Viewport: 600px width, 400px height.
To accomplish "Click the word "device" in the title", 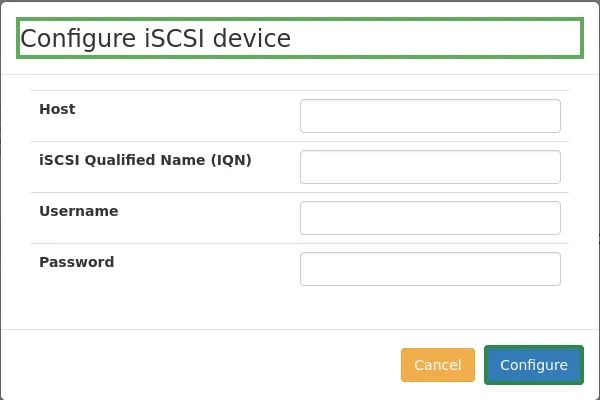I will pyautogui.click(x=250, y=39).
